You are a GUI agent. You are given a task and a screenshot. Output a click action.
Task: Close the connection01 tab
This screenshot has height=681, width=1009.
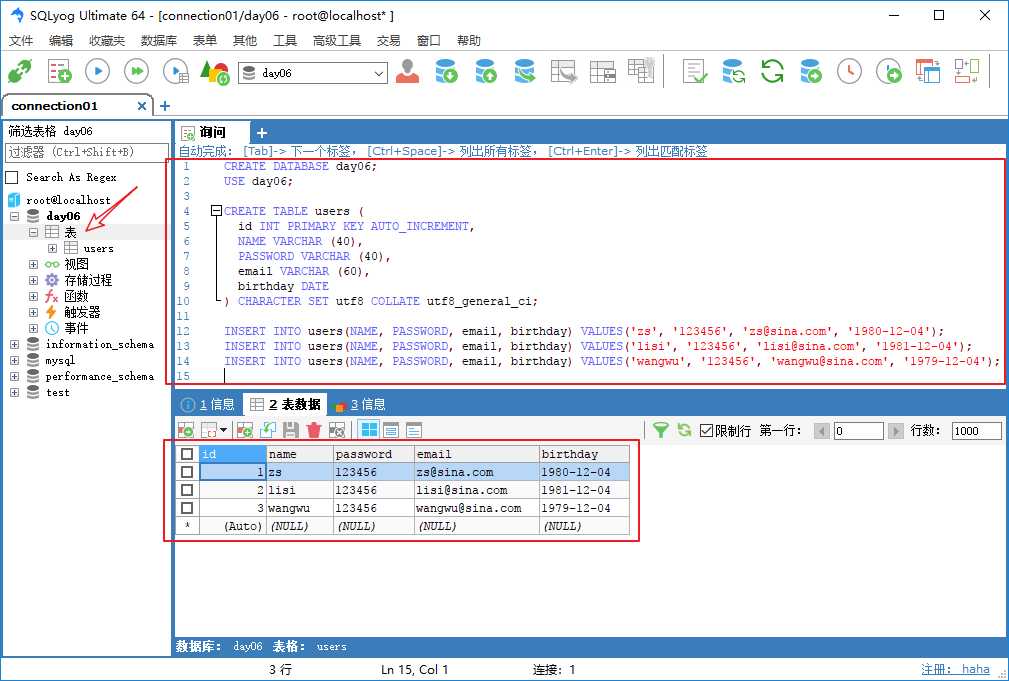point(142,106)
